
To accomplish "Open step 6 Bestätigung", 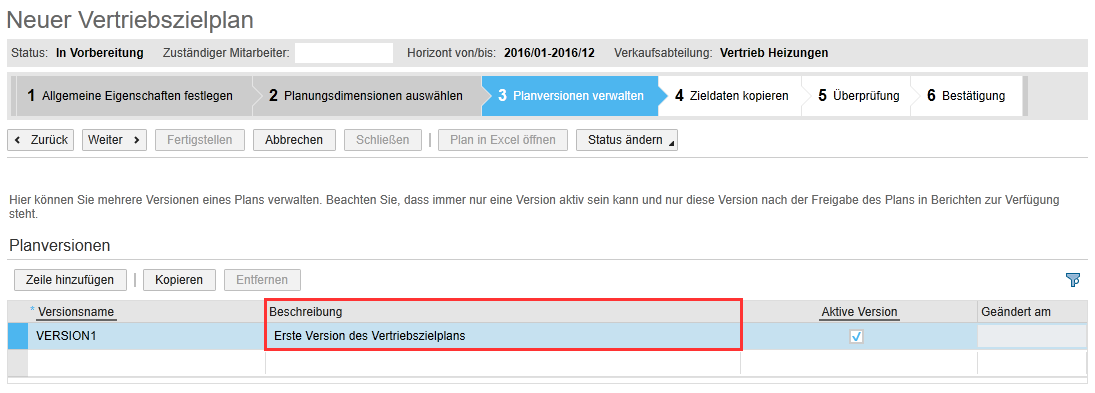I will tap(966, 96).
